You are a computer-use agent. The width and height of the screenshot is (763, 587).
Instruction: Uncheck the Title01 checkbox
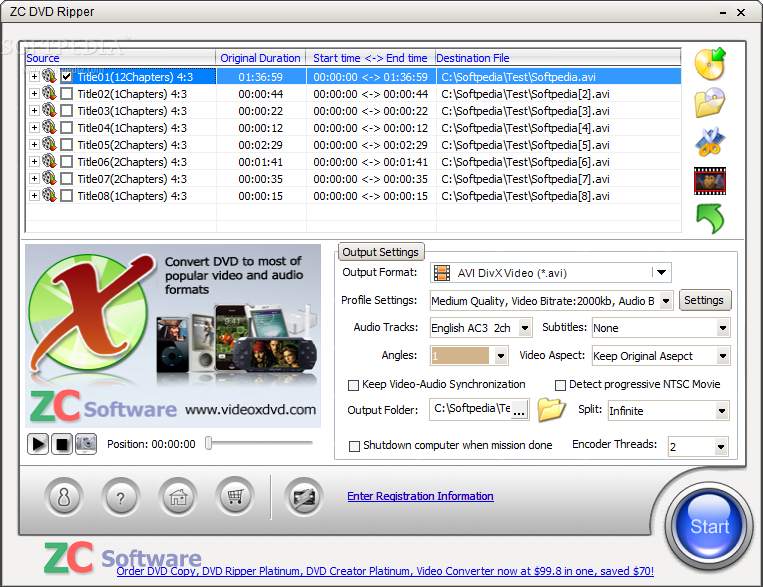point(67,76)
